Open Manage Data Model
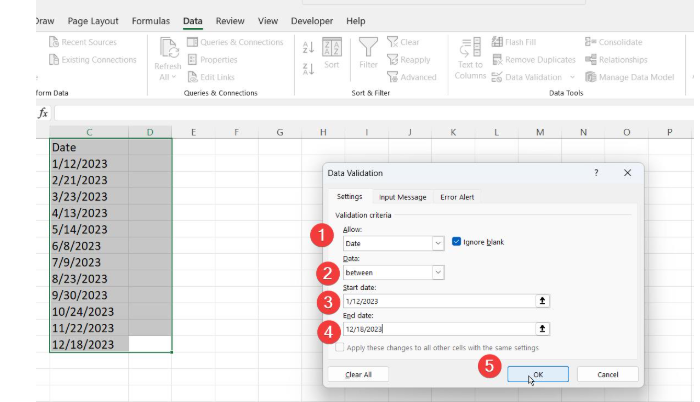This screenshot has height=402, width=700. pos(629,77)
